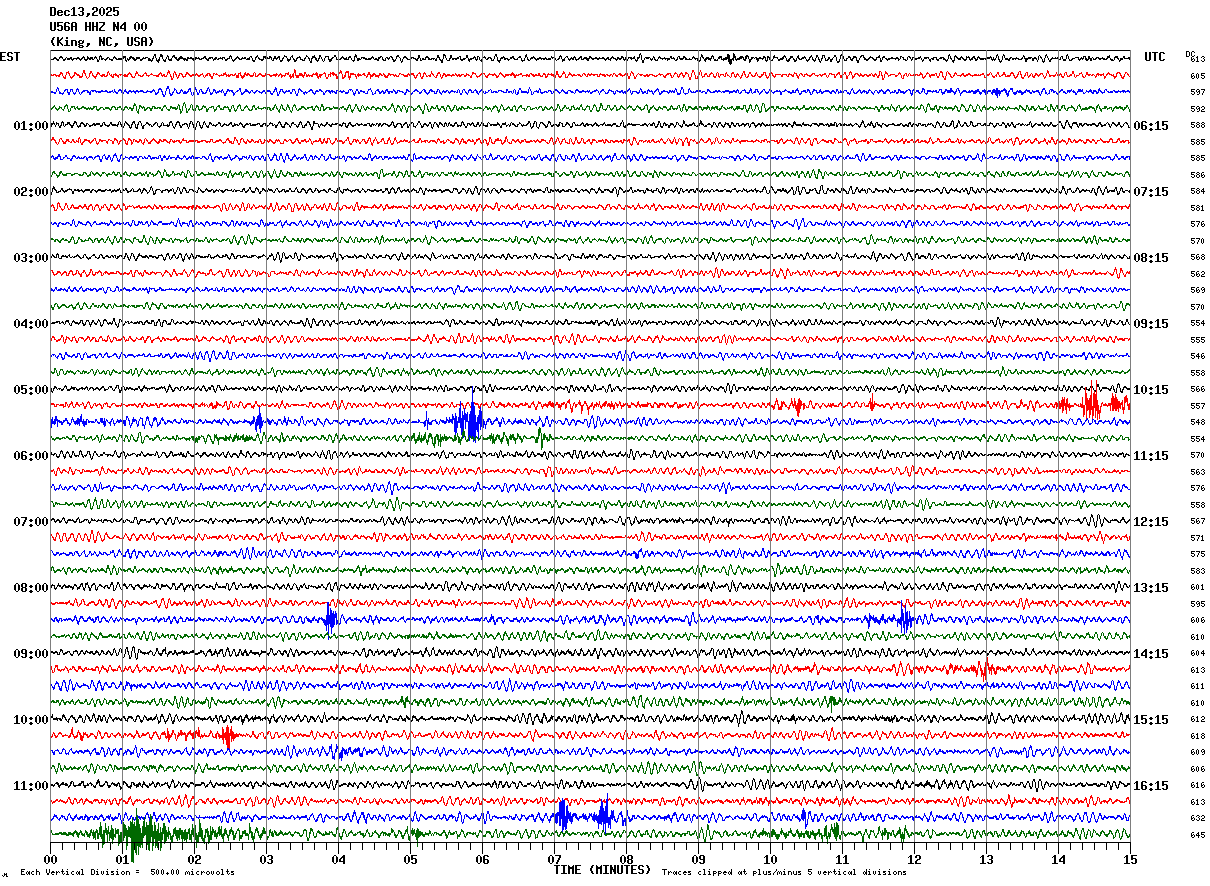Click the DC offset value 583

[x=1197, y=571]
